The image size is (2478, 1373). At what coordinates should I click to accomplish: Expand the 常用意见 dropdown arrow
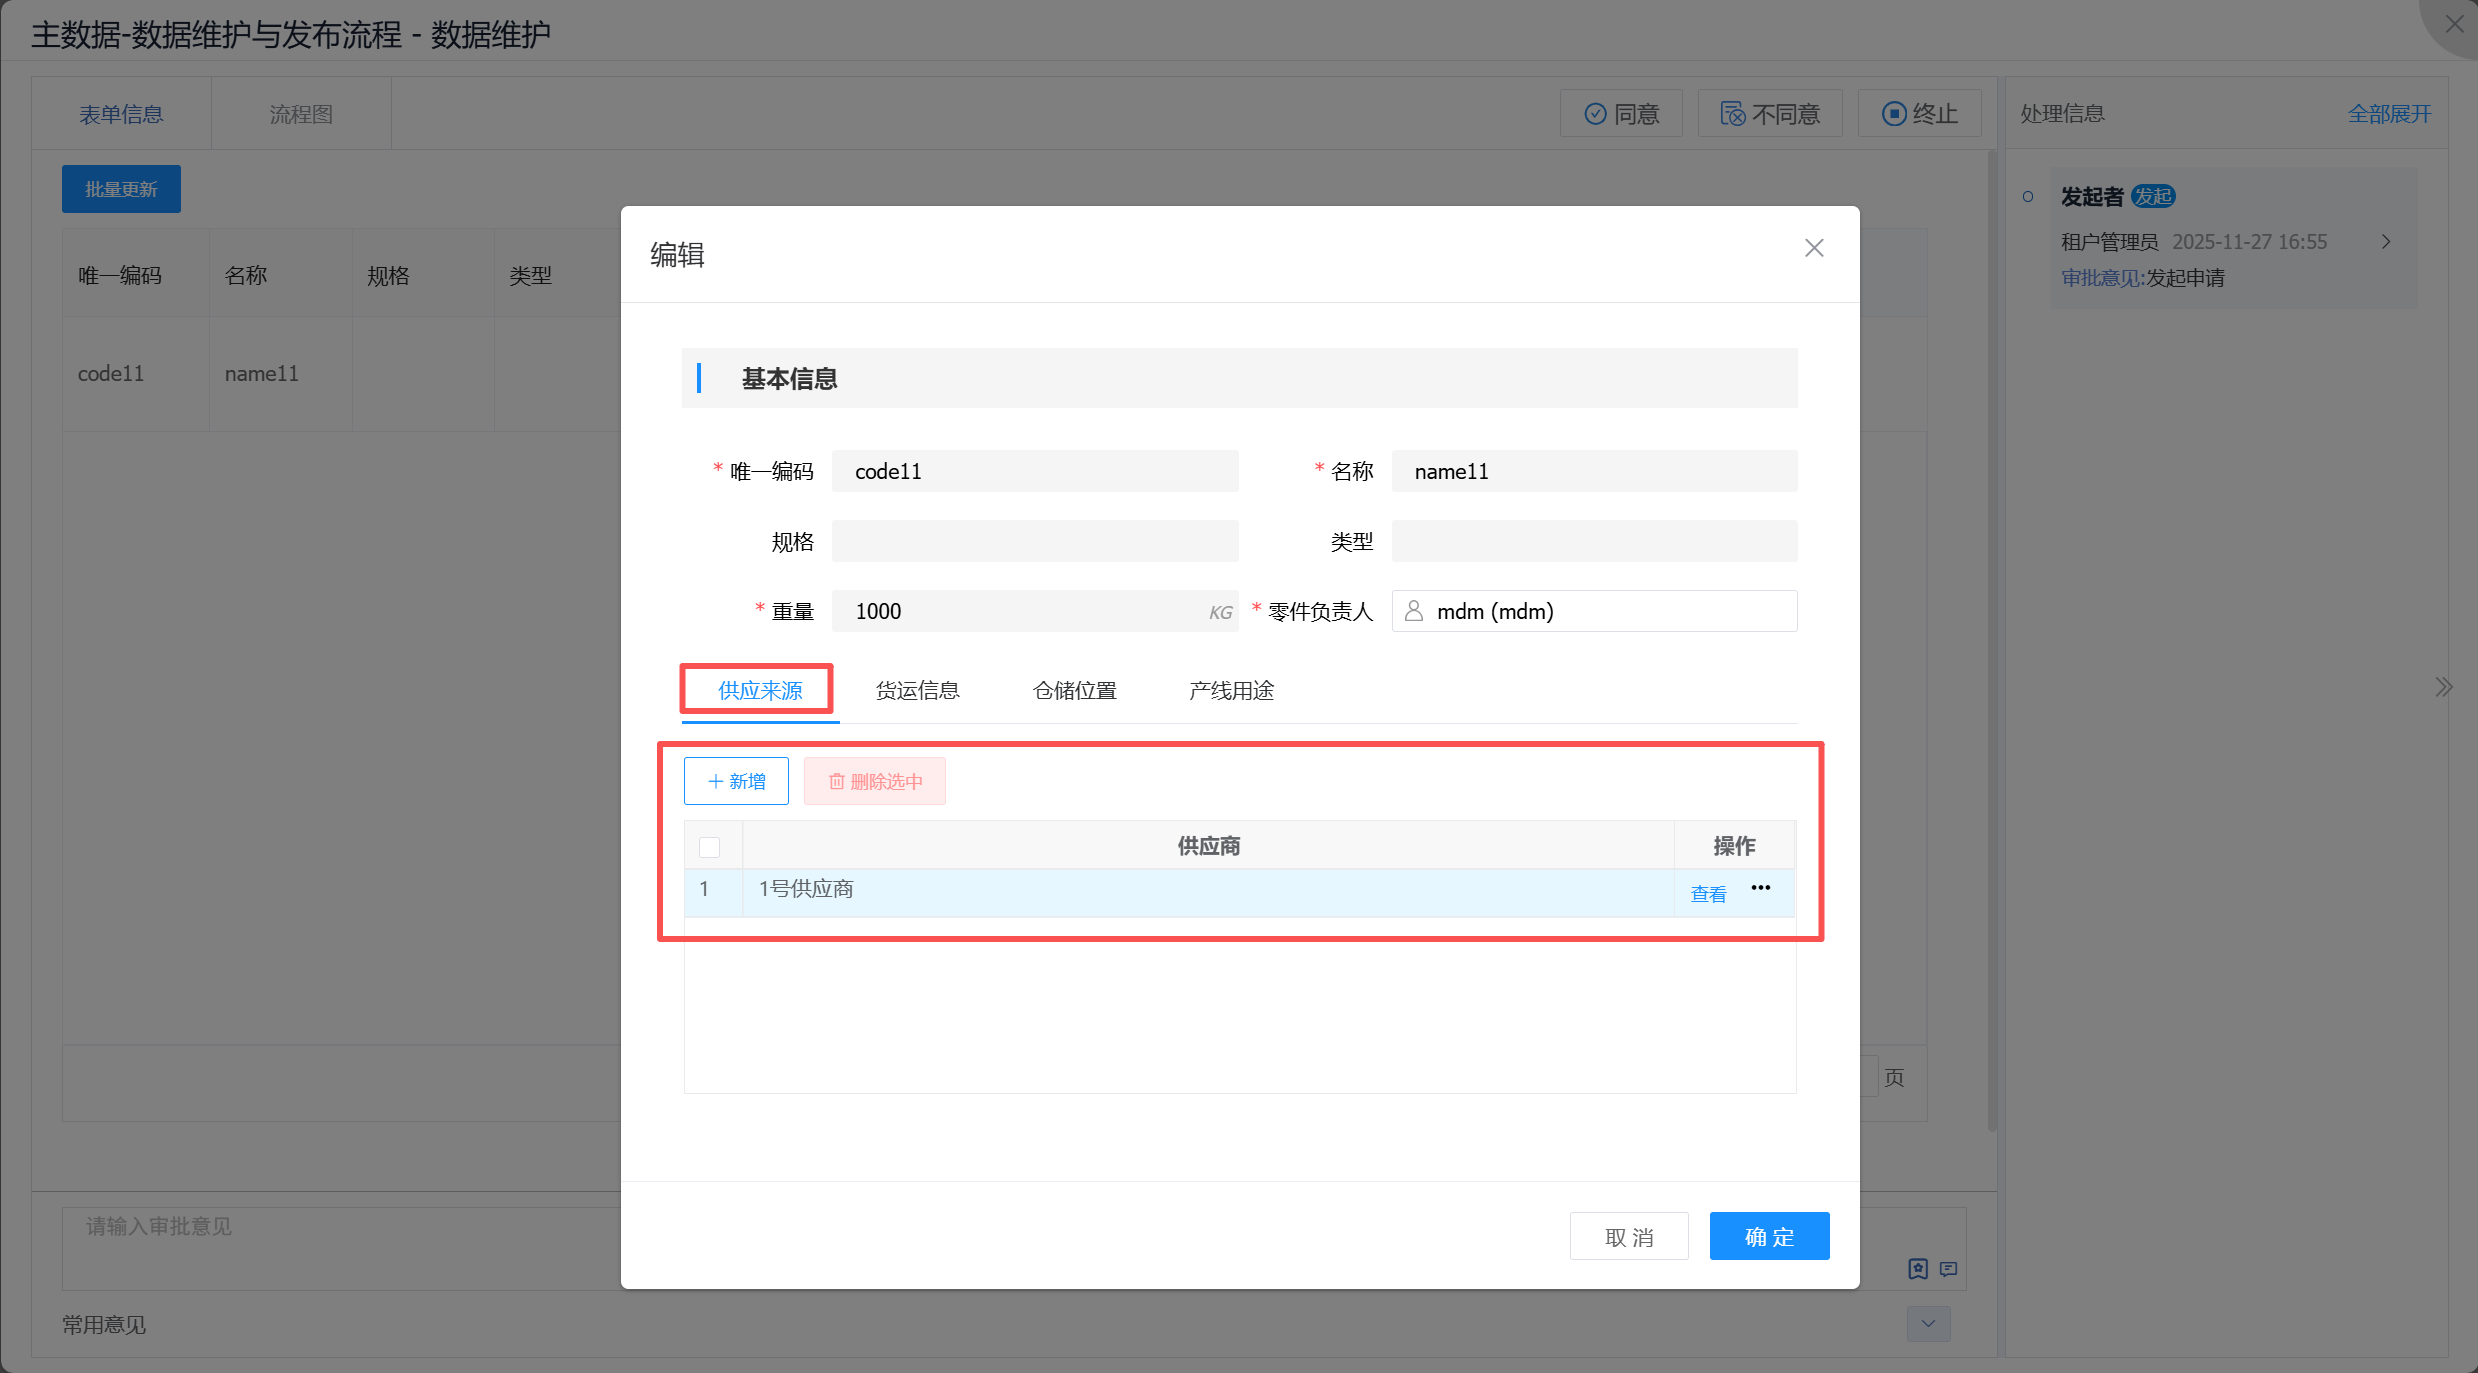click(x=1928, y=1324)
